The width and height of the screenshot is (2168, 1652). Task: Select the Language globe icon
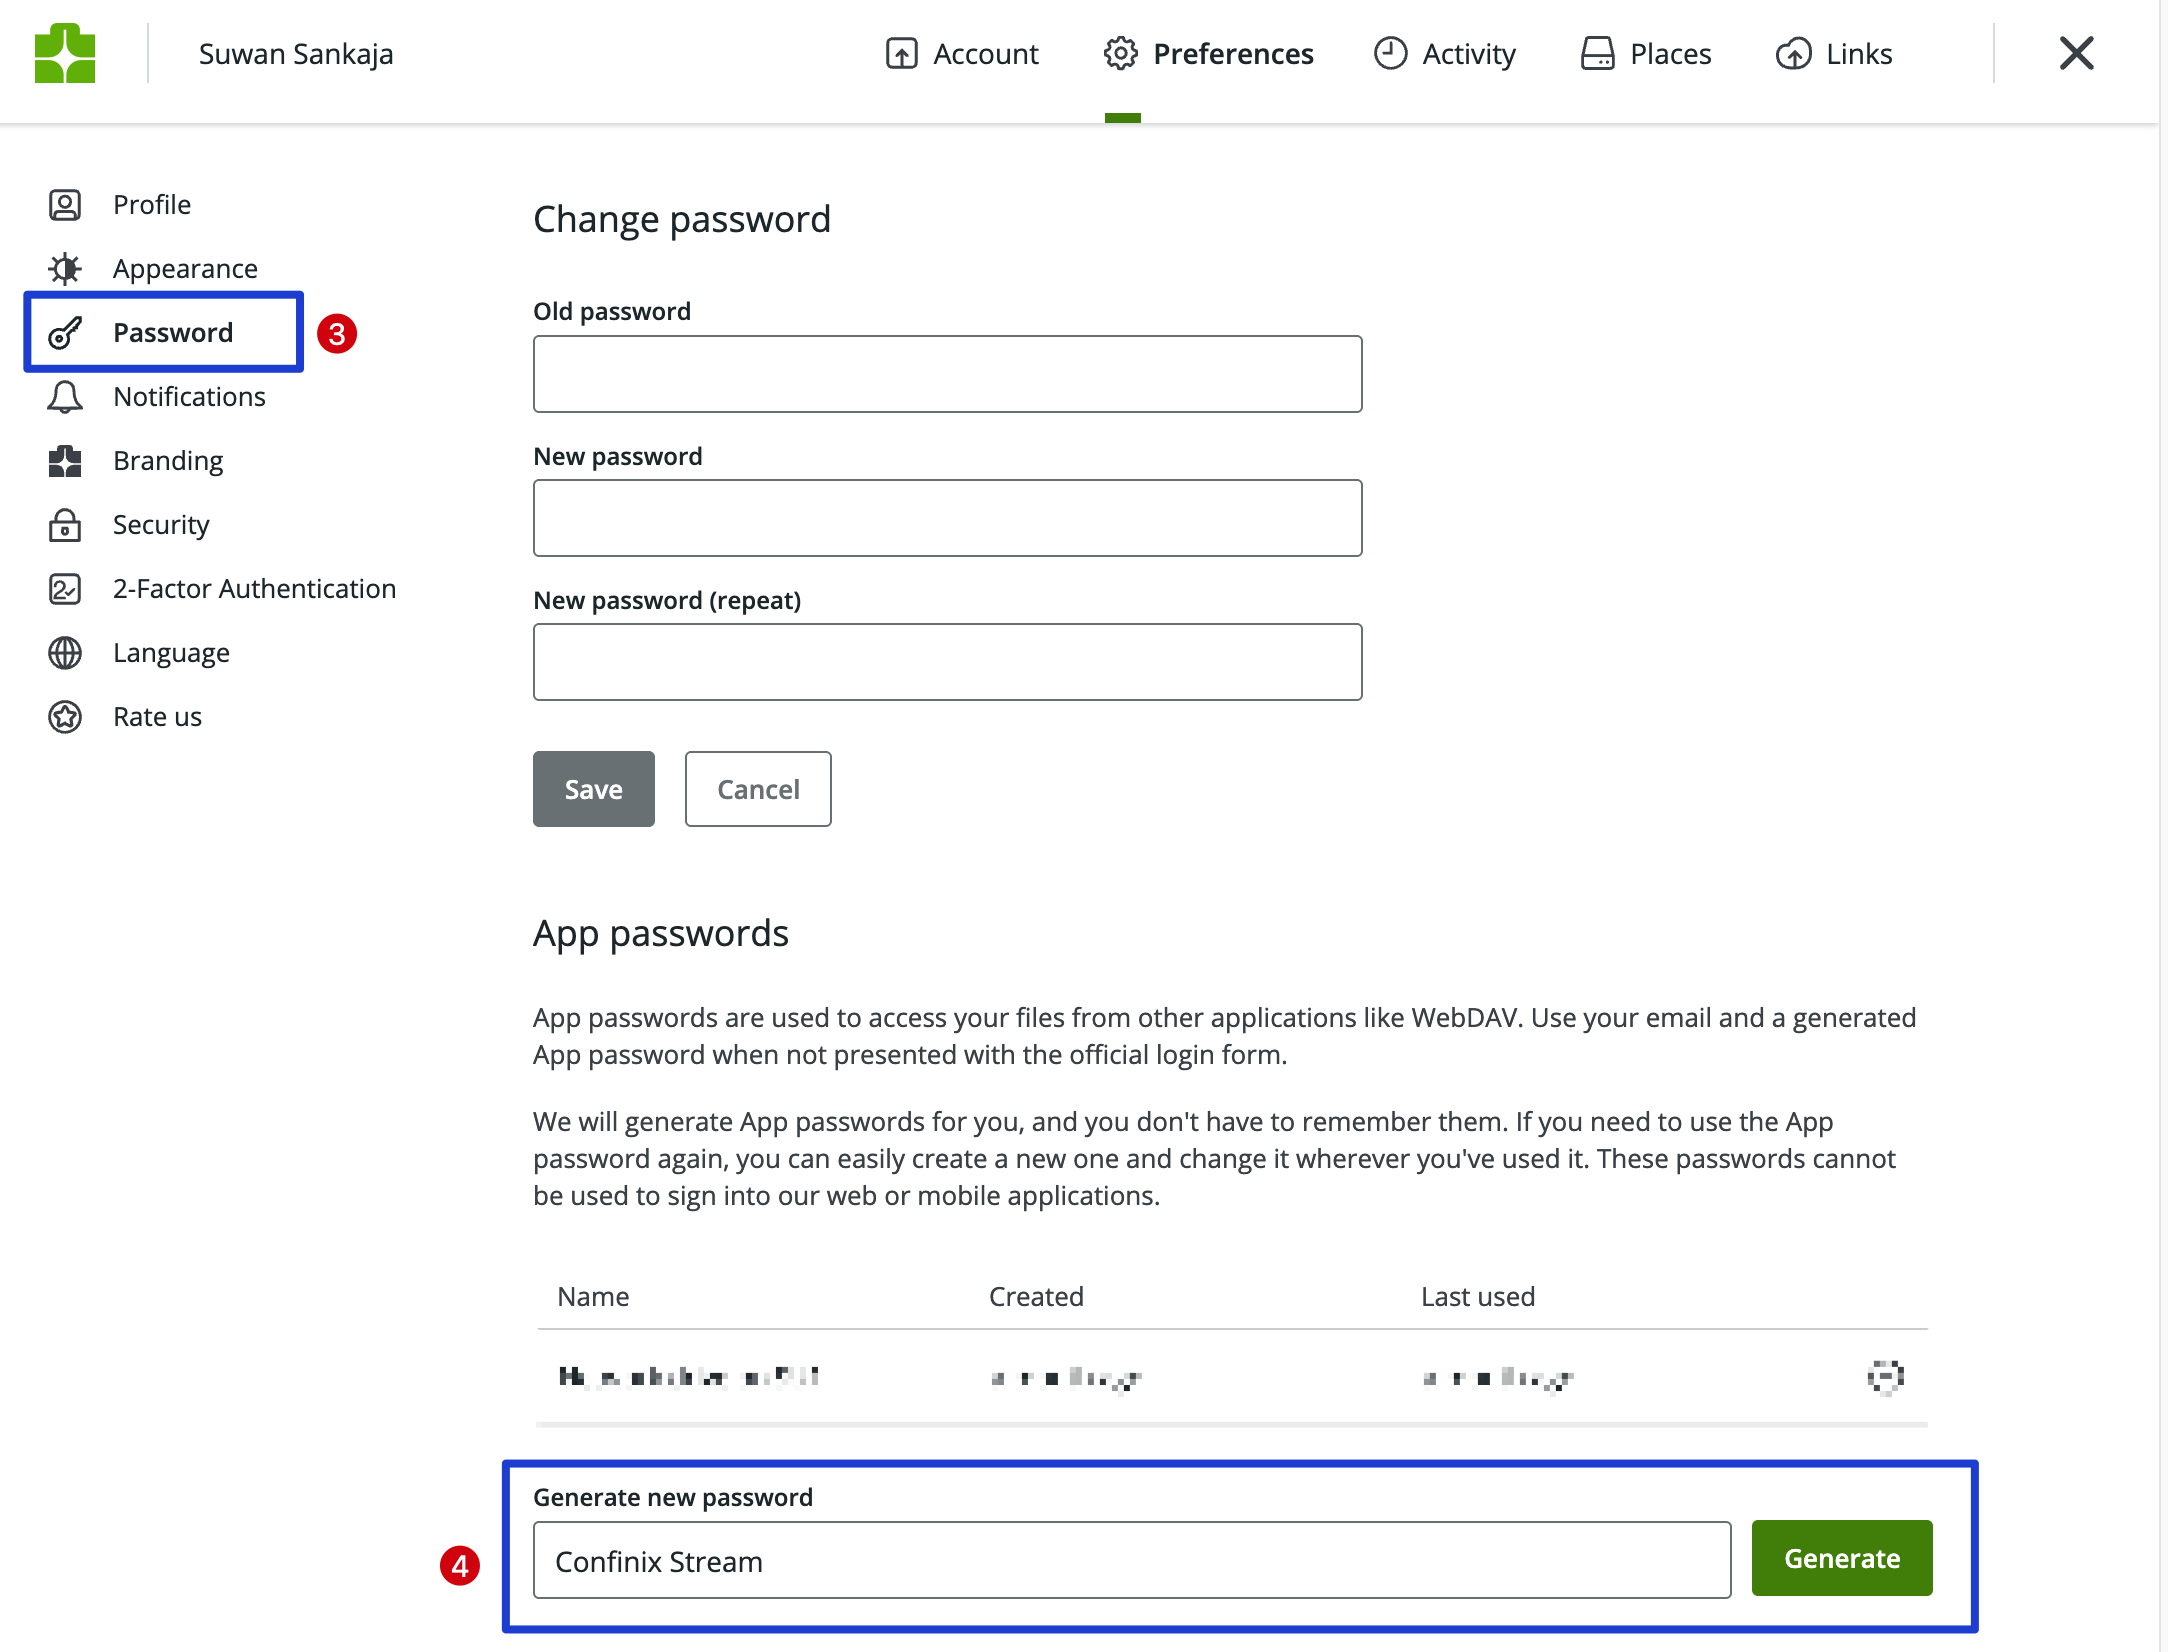65,652
